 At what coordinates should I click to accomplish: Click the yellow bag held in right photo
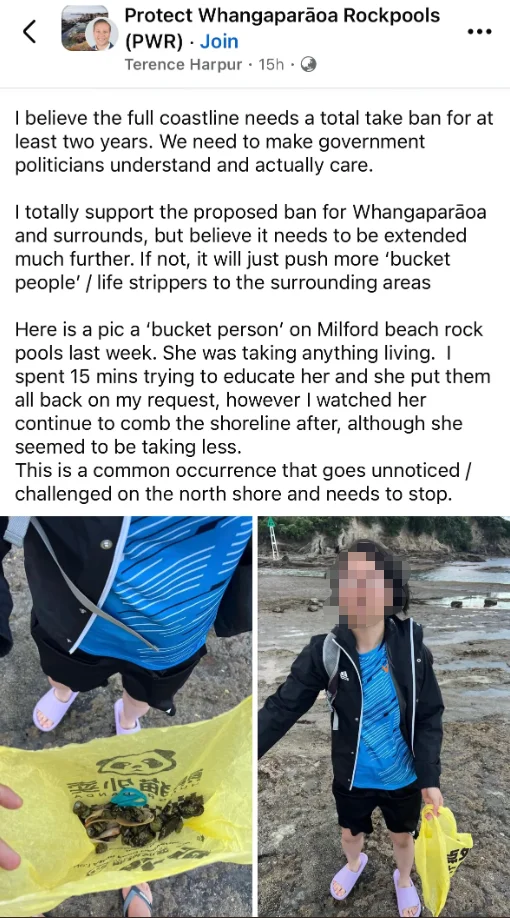443,851
